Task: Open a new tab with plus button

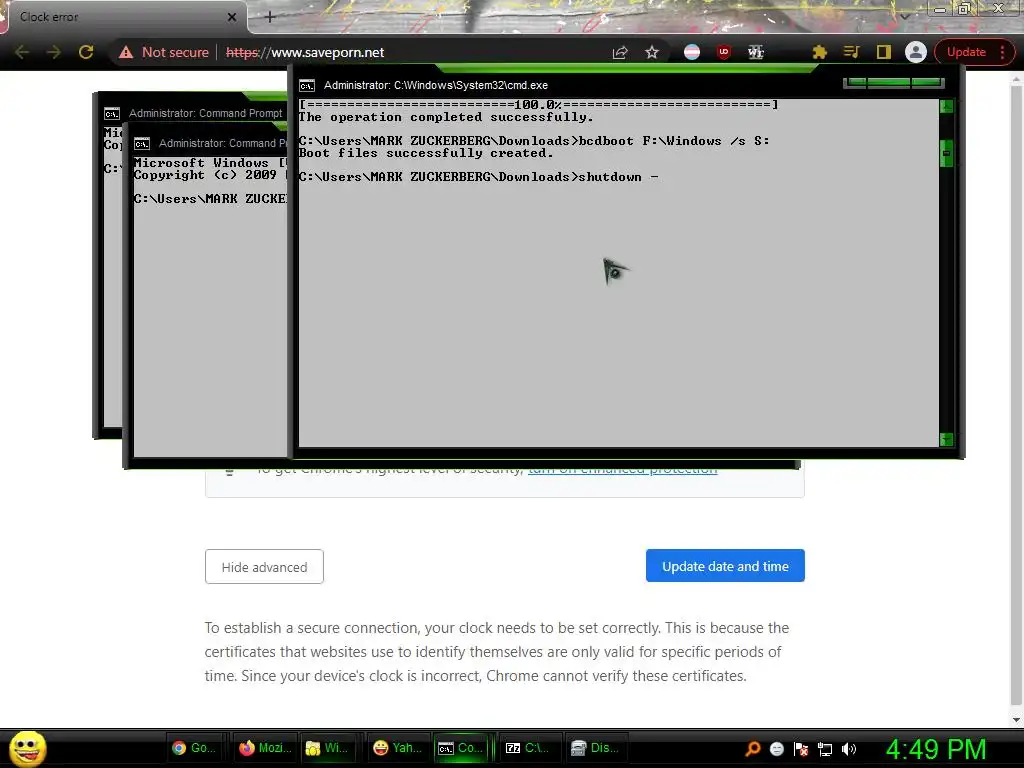Action: (x=270, y=17)
